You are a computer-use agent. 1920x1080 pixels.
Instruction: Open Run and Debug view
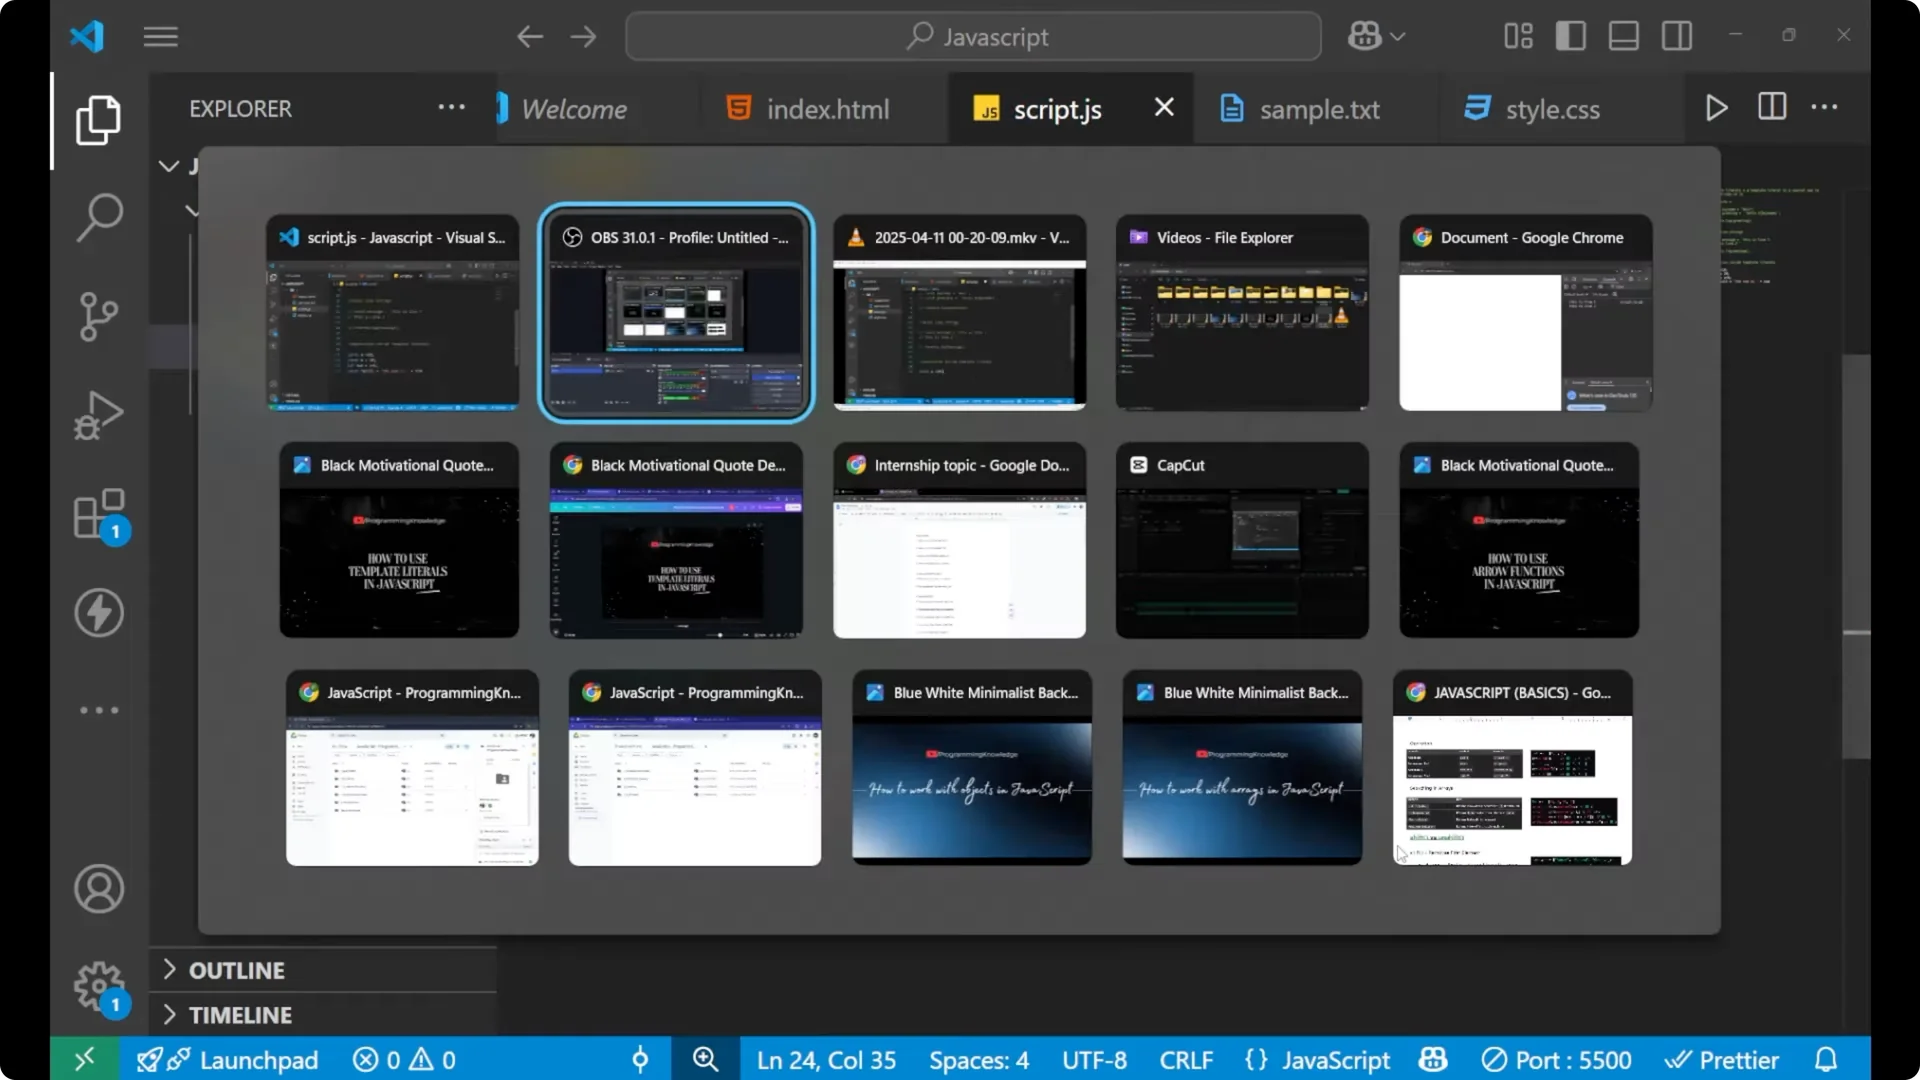point(98,415)
